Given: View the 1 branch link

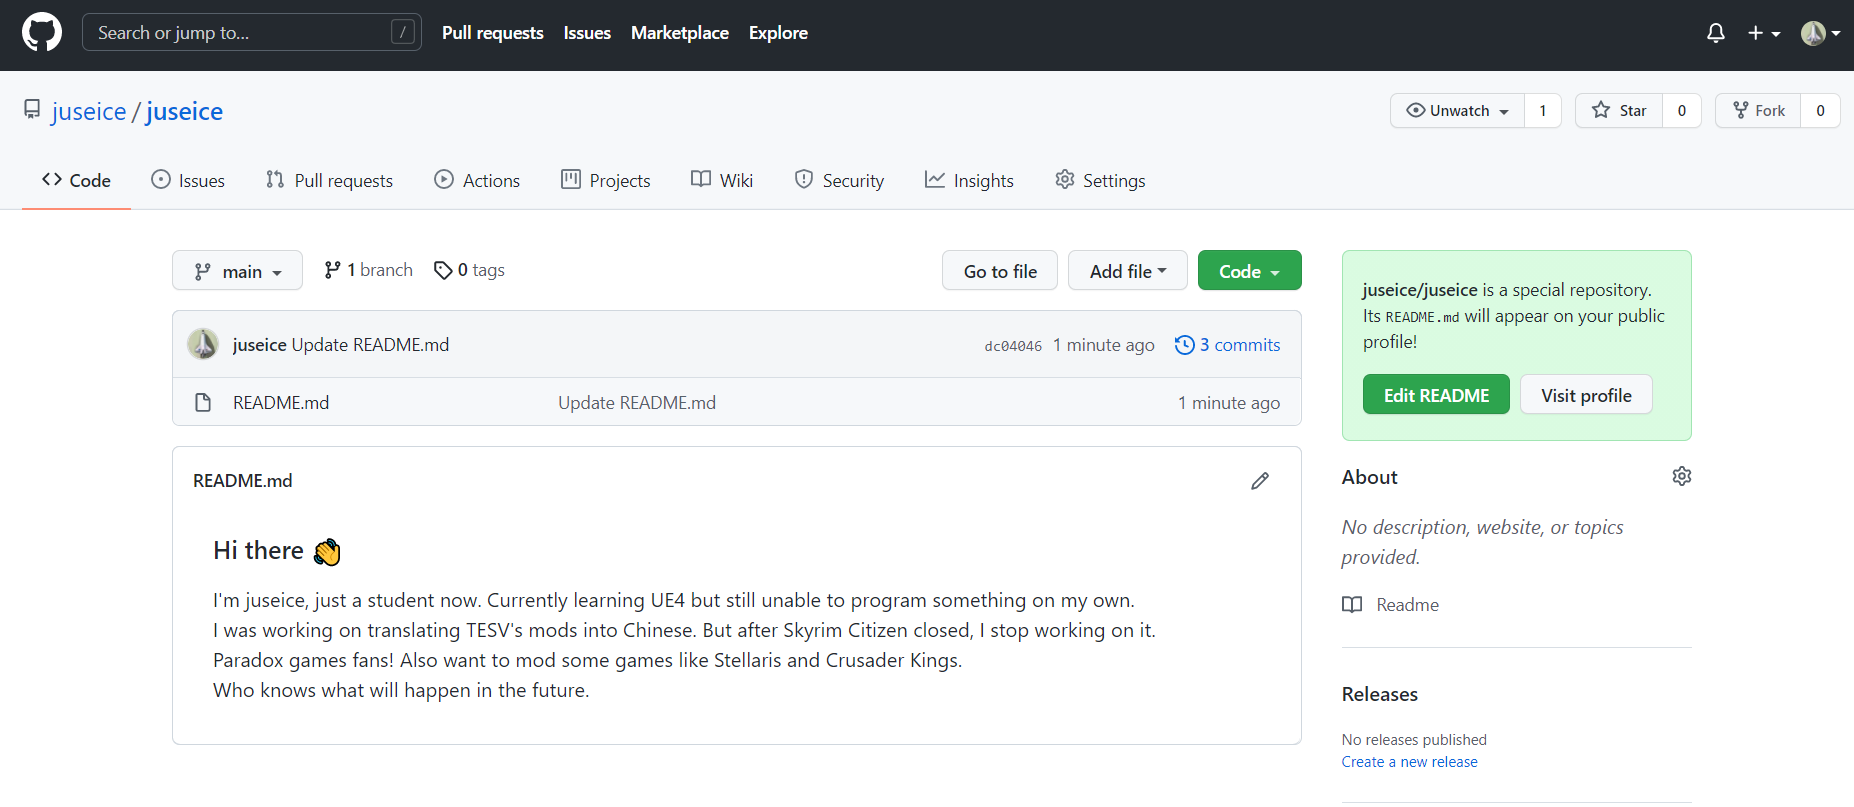Looking at the screenshot, I should (x=368, y=270).
